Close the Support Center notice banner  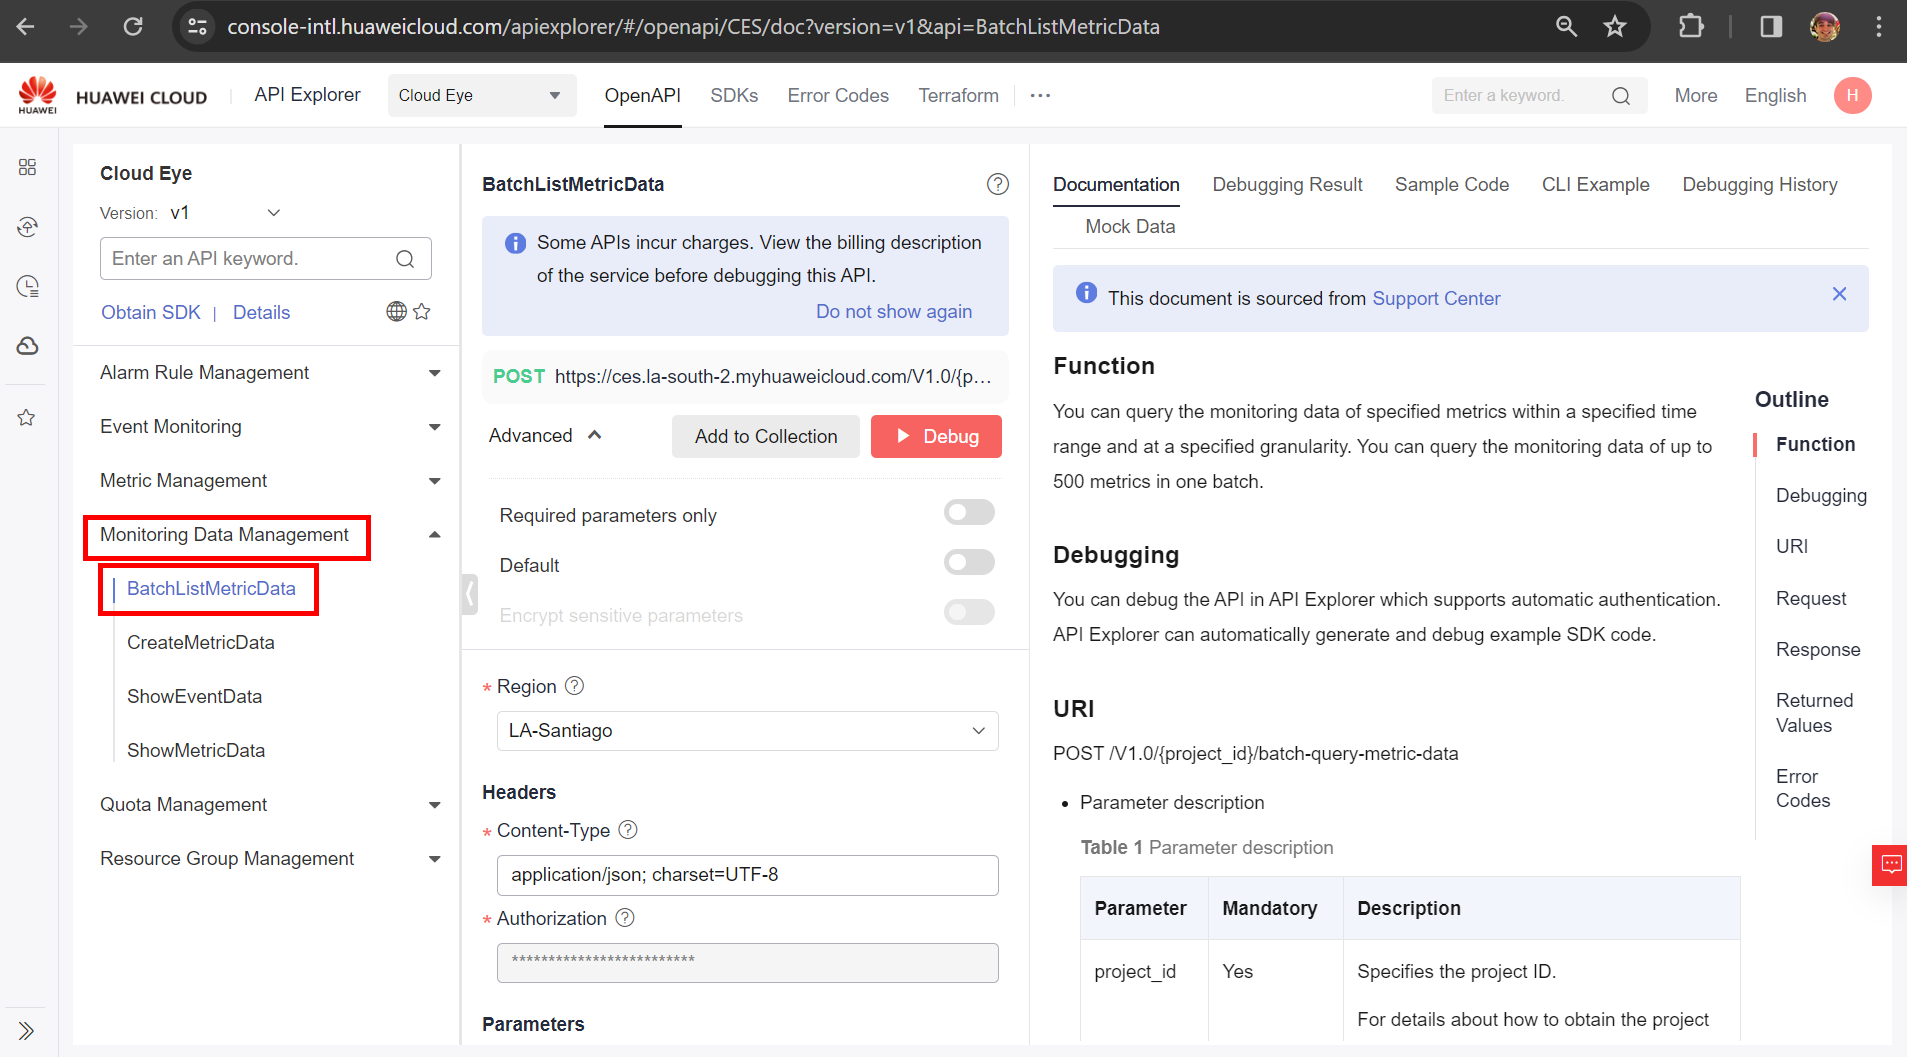pos(1839,294)
